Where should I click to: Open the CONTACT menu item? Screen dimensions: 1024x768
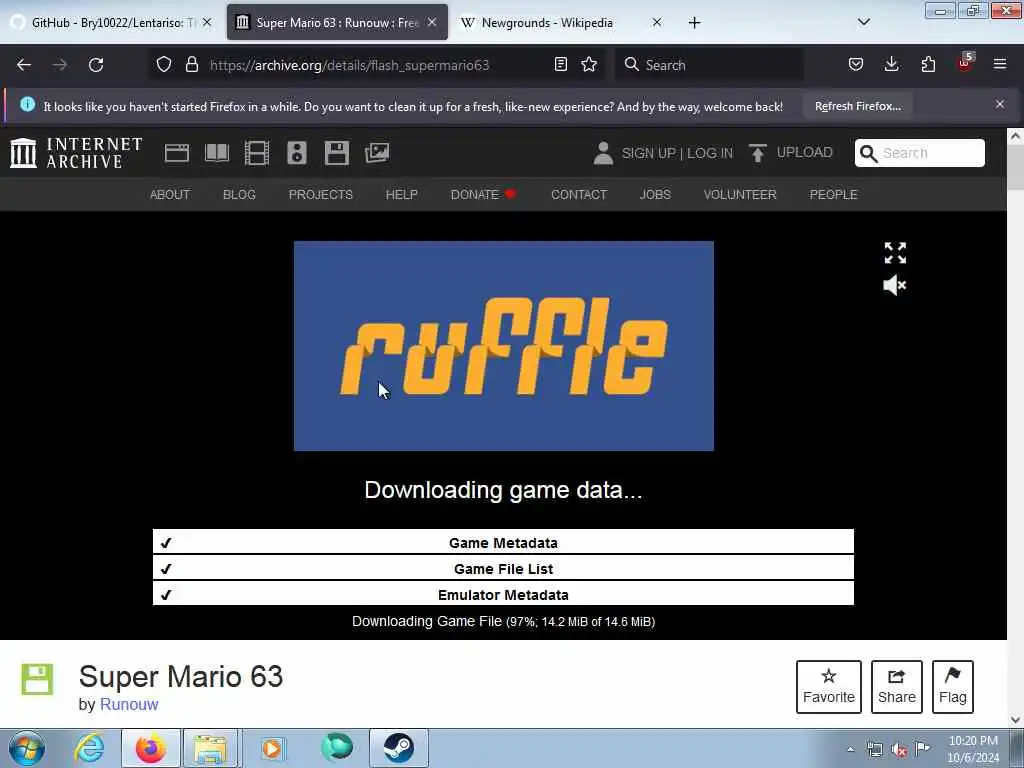[579, 195]
